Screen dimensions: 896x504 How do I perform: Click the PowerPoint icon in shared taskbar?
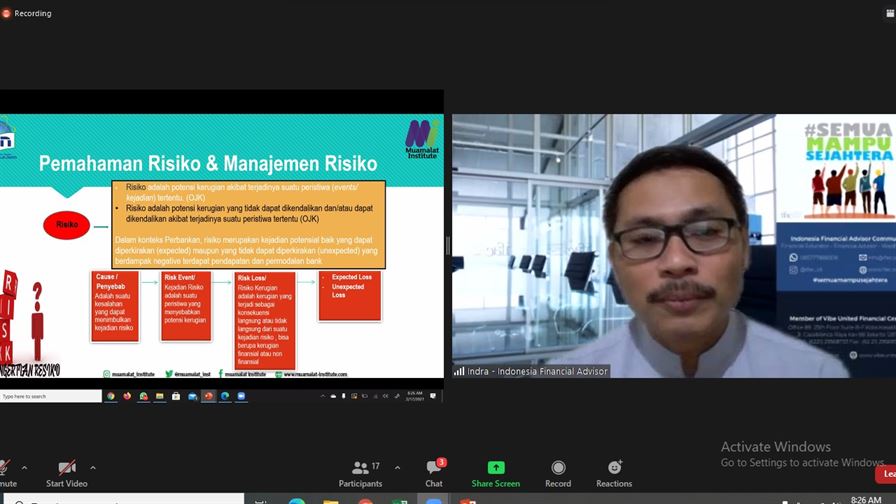click(x=208, y=396)
